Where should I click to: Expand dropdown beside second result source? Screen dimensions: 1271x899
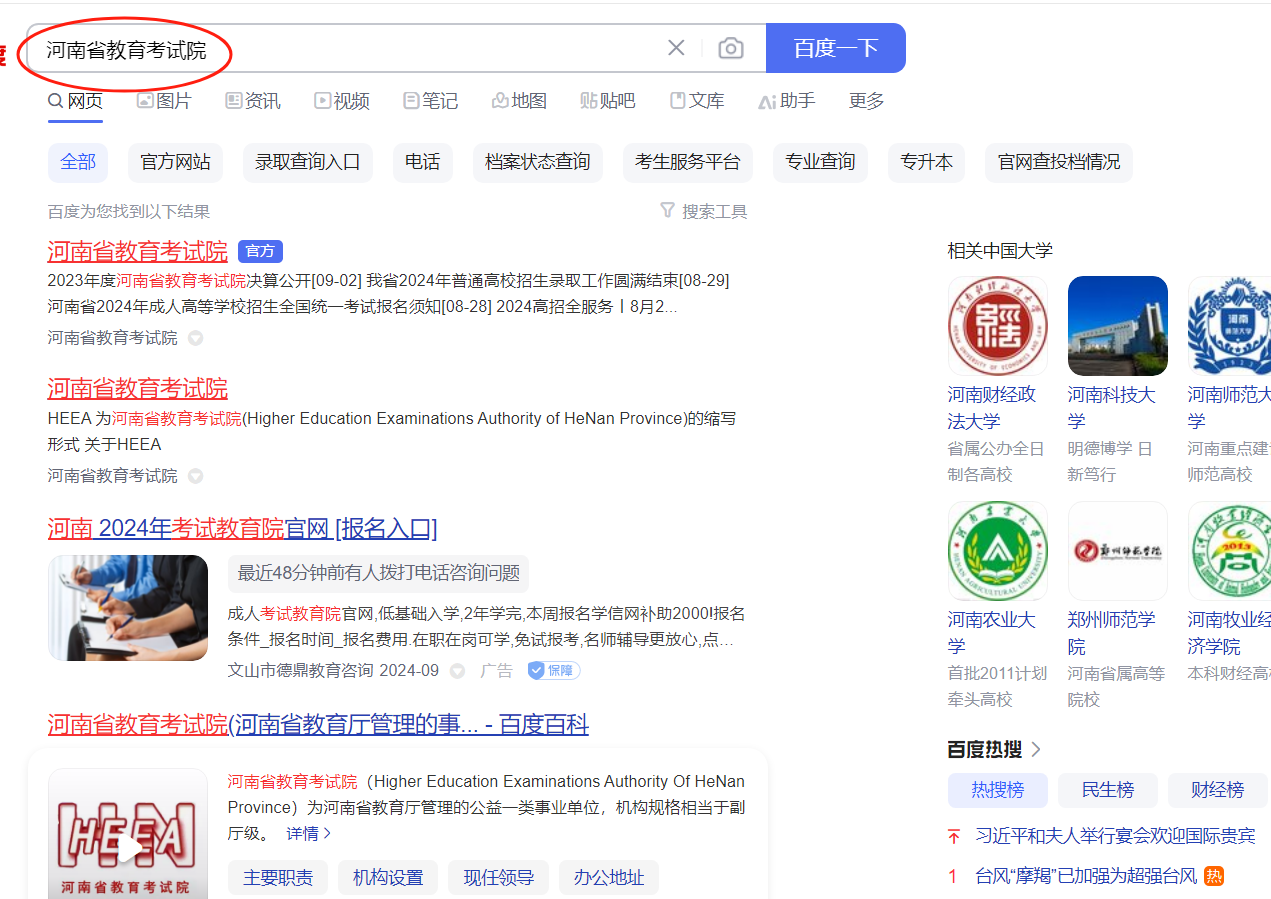[x=196, y=476]
